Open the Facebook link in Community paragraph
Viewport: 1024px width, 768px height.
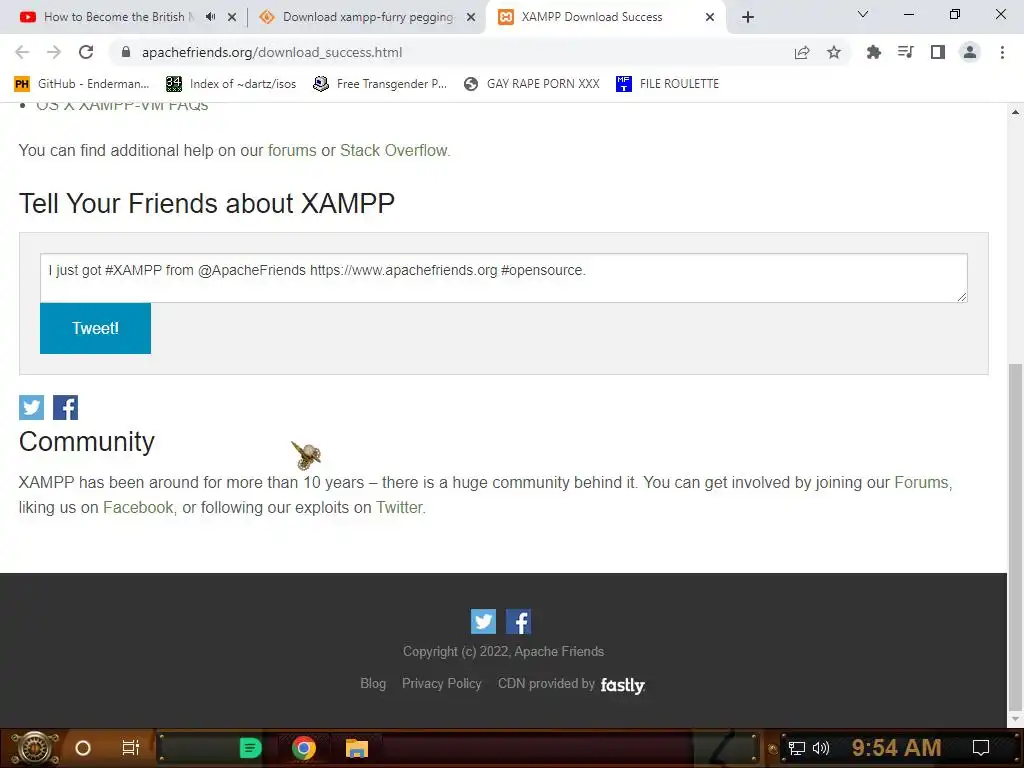(x=138, y=507)
